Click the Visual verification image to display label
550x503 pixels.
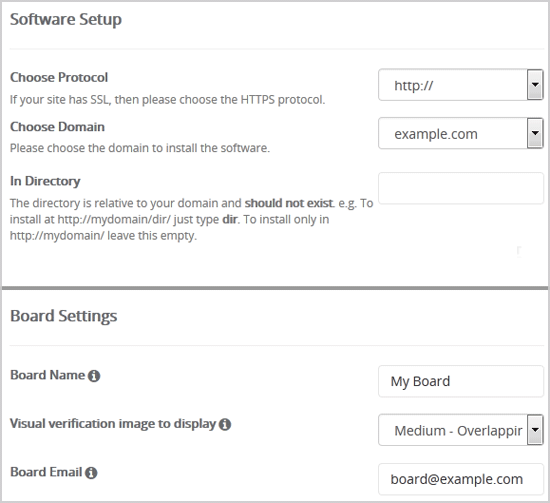113,424
